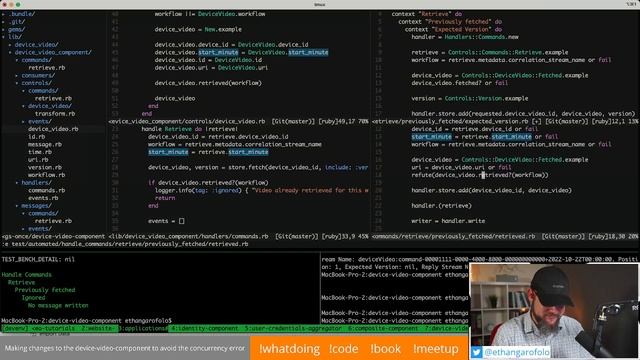Open message.rb in the file tree
The image size is (640, 360).
click(45, 144)
